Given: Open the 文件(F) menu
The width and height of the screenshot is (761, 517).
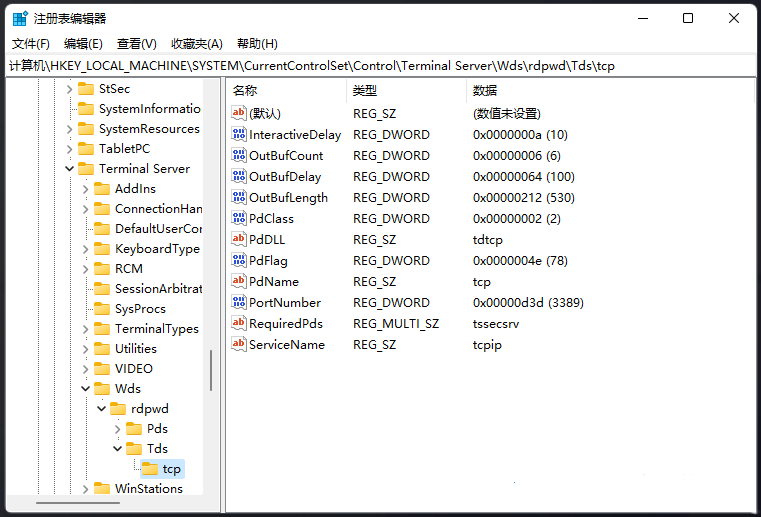Looking at the screenshot, I should pos(31,44).
